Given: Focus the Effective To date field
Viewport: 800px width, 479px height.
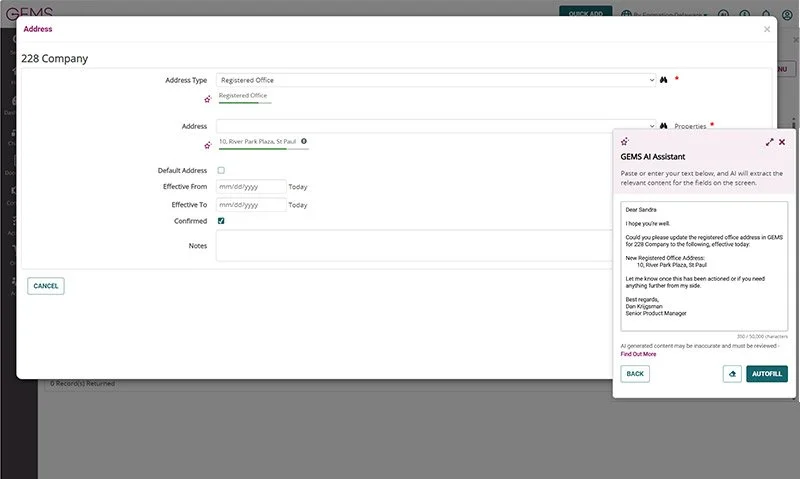Looking at the screenshot, I should point(251,205).
